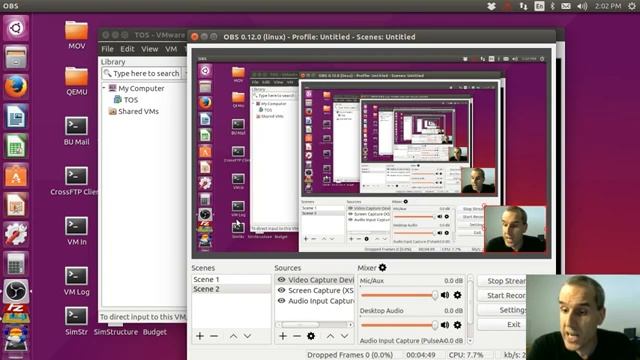Viewport: 640px width, 360px height.
Task: Open Desktop Audio gear settings
Action: click(x=458, y=325)
